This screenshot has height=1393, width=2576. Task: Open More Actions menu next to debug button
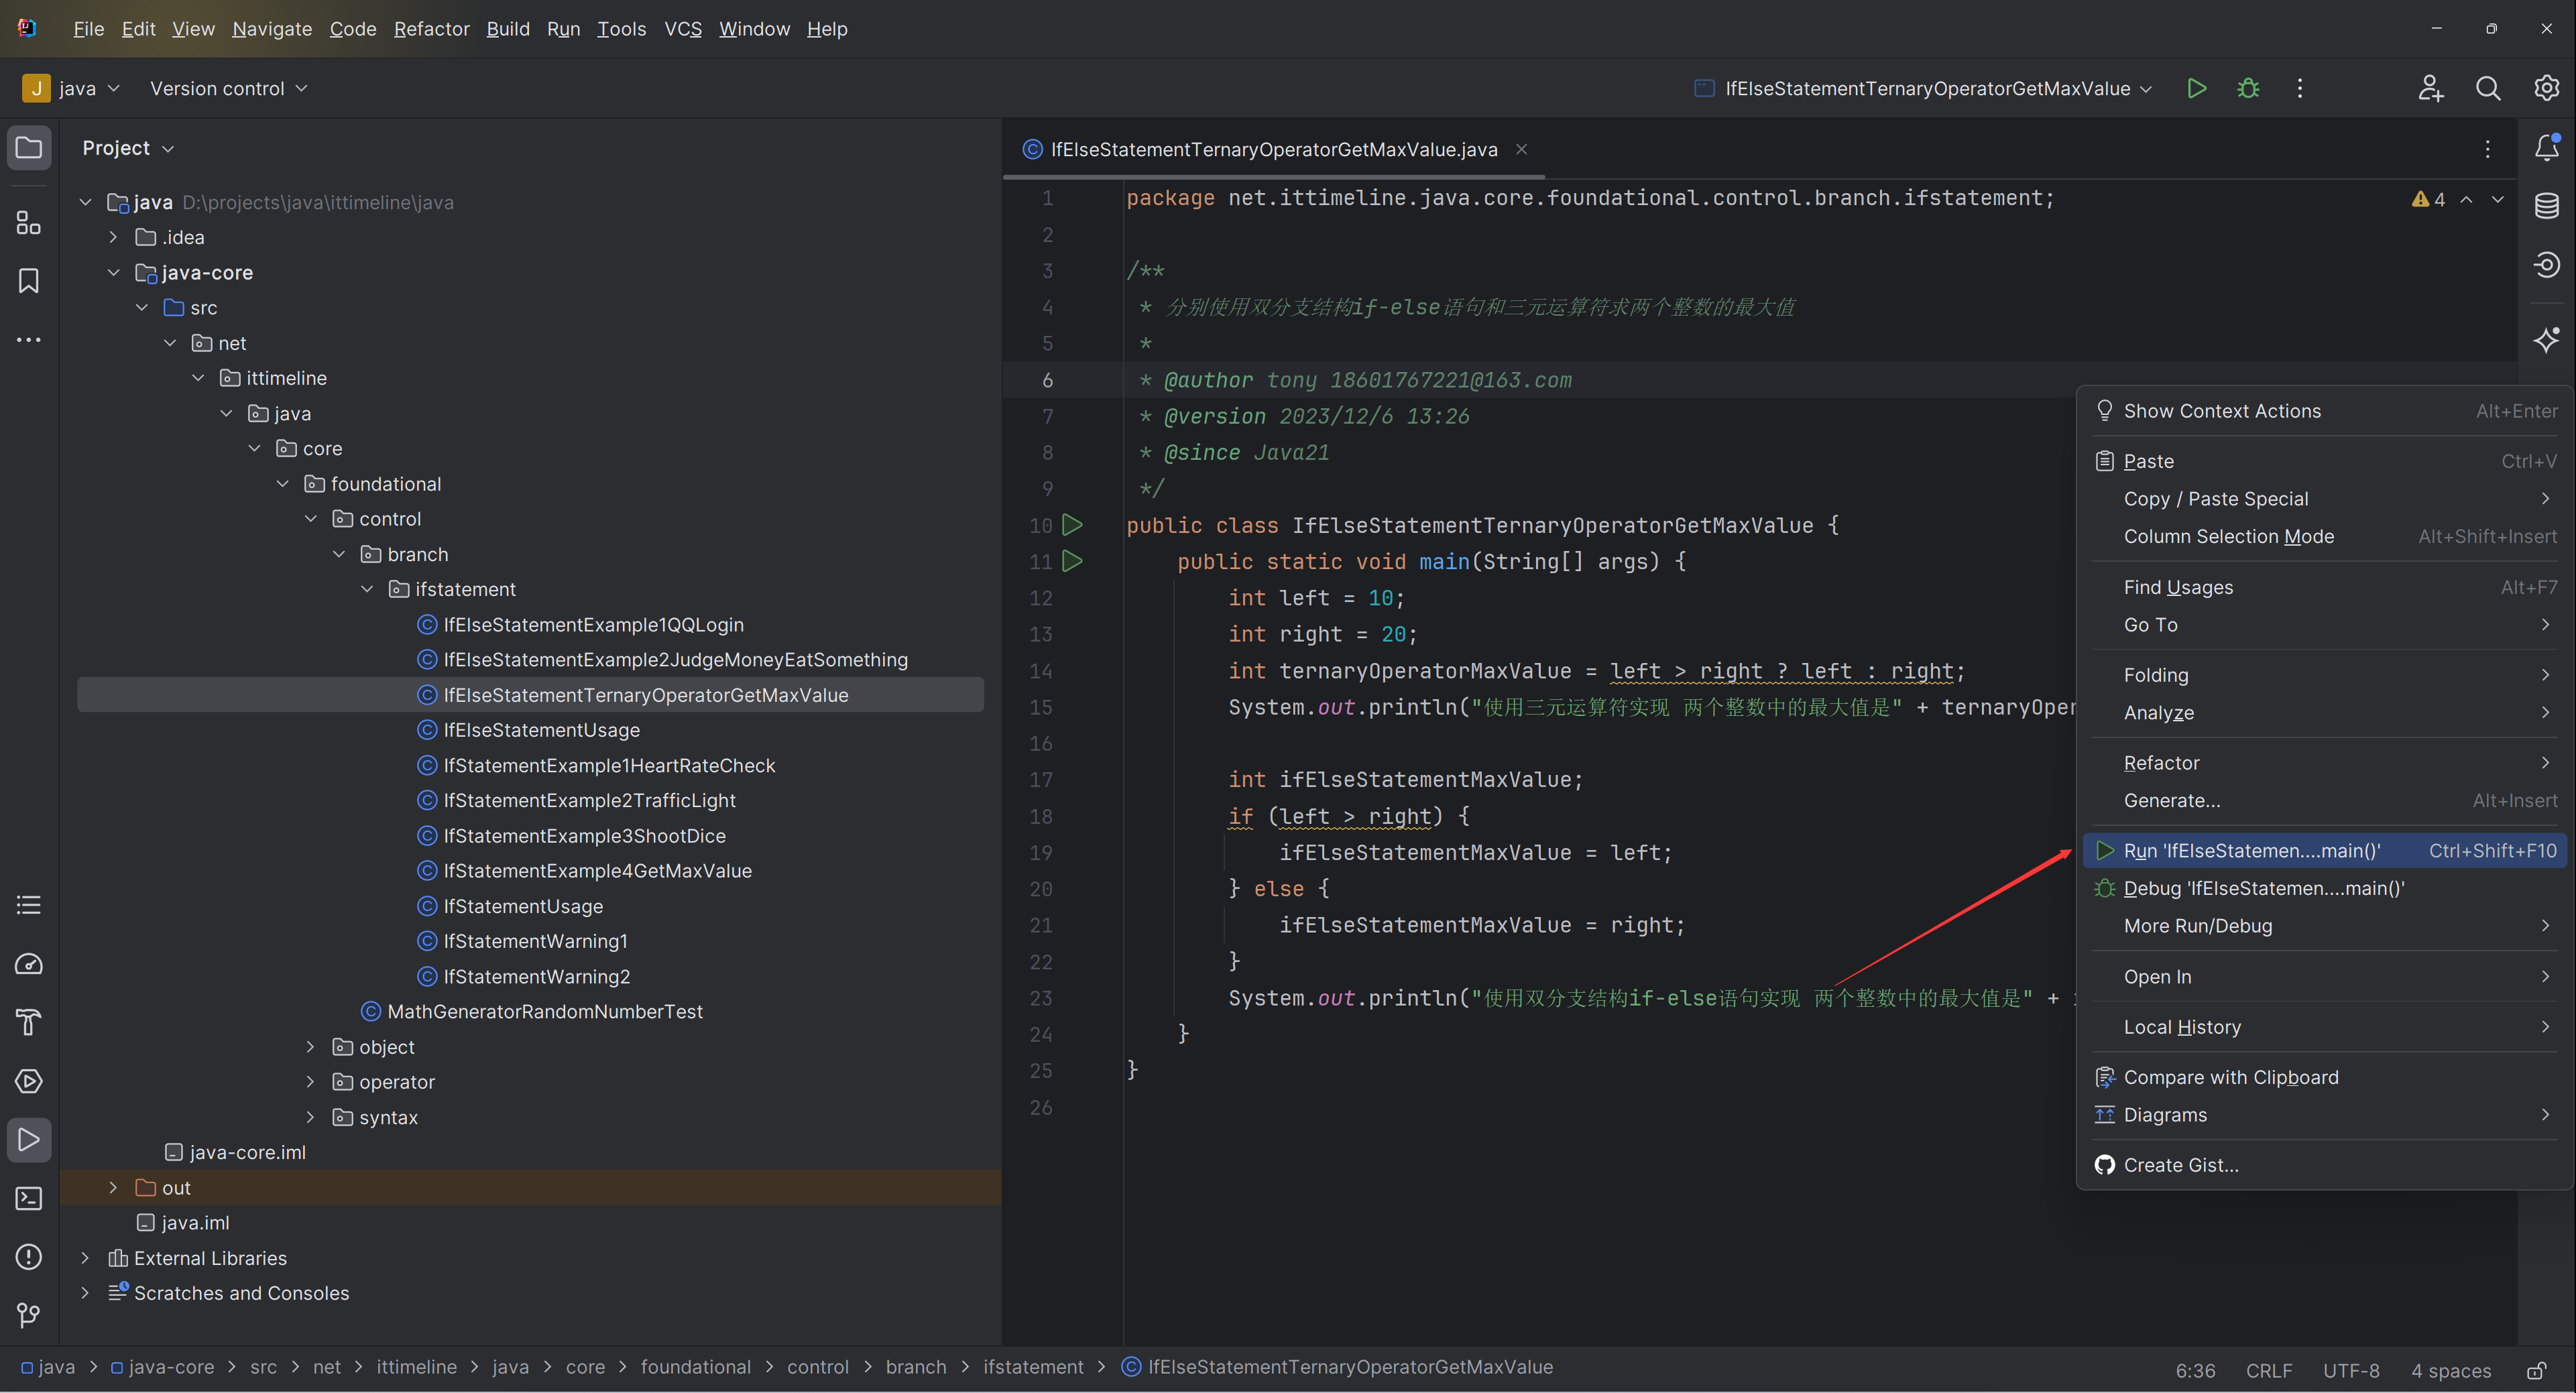[x=2300, y=88]
